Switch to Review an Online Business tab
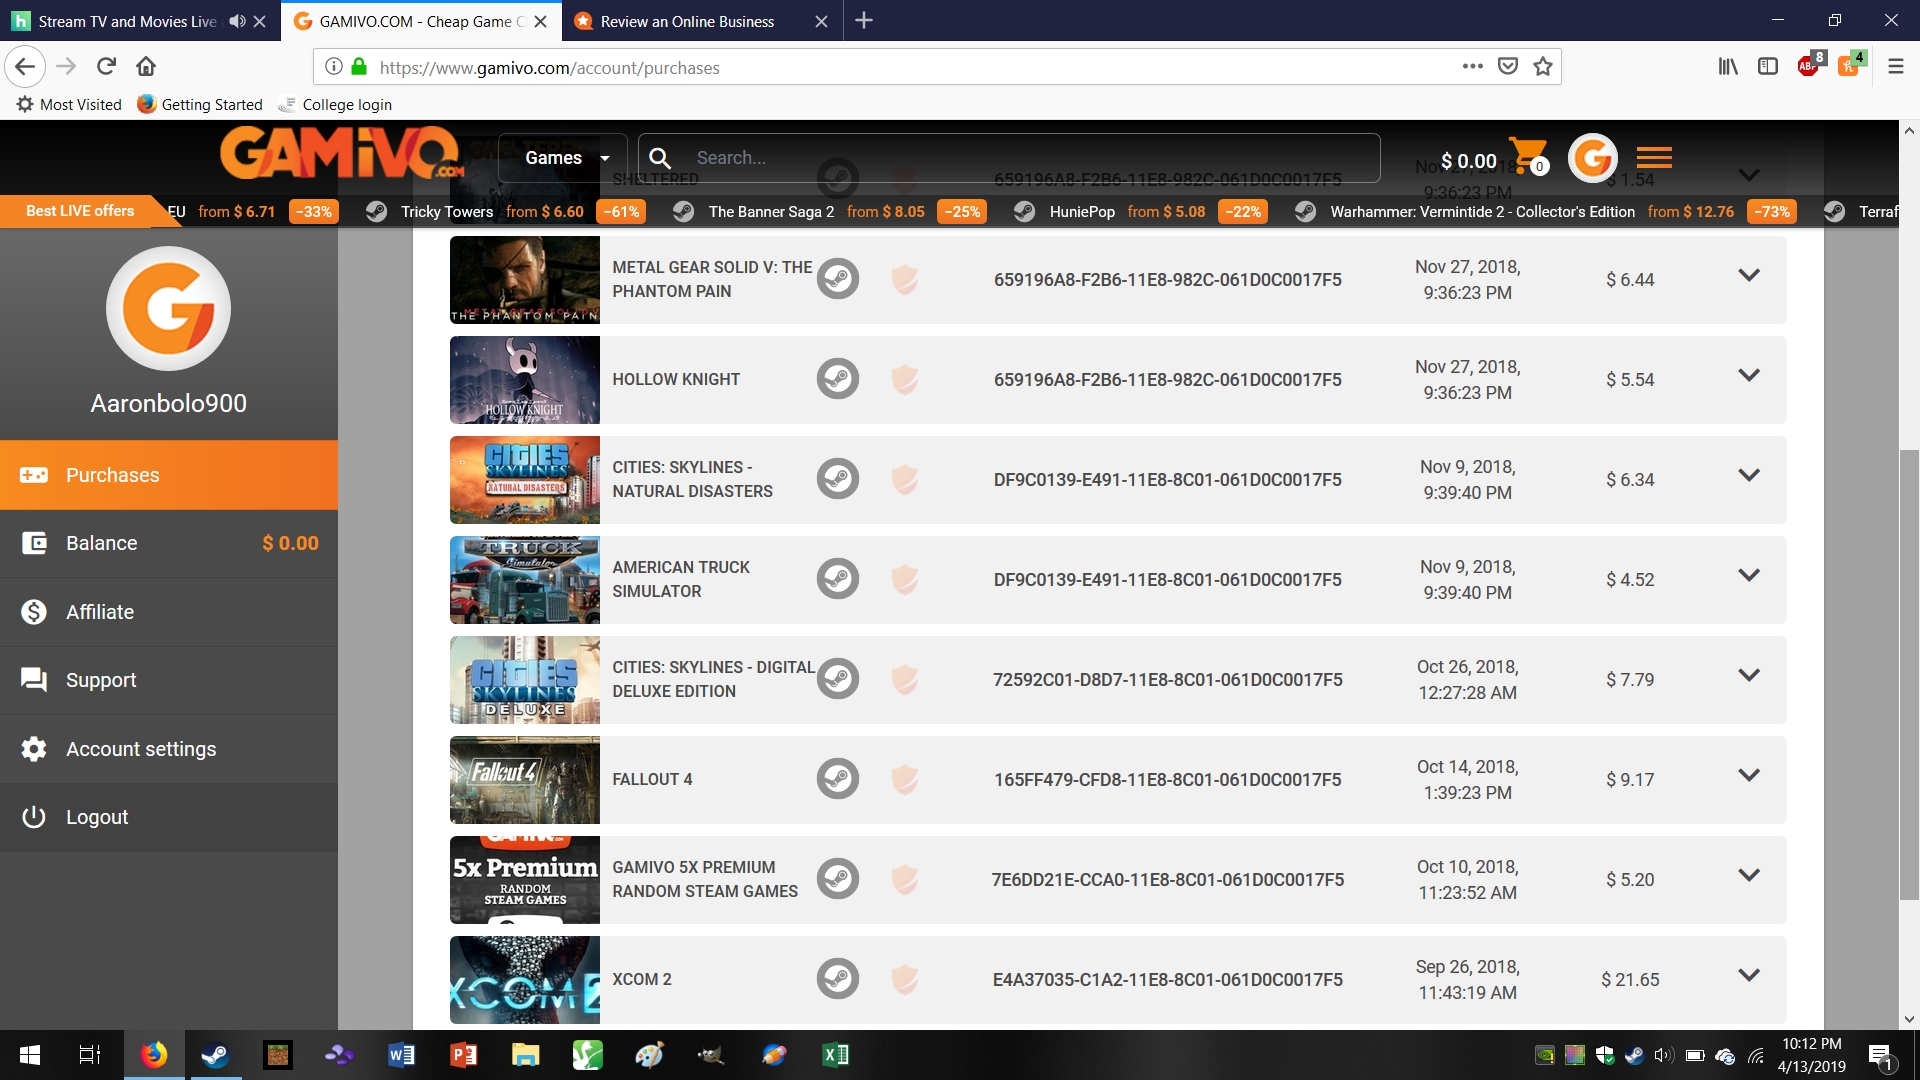 click(x=688, y=21)
